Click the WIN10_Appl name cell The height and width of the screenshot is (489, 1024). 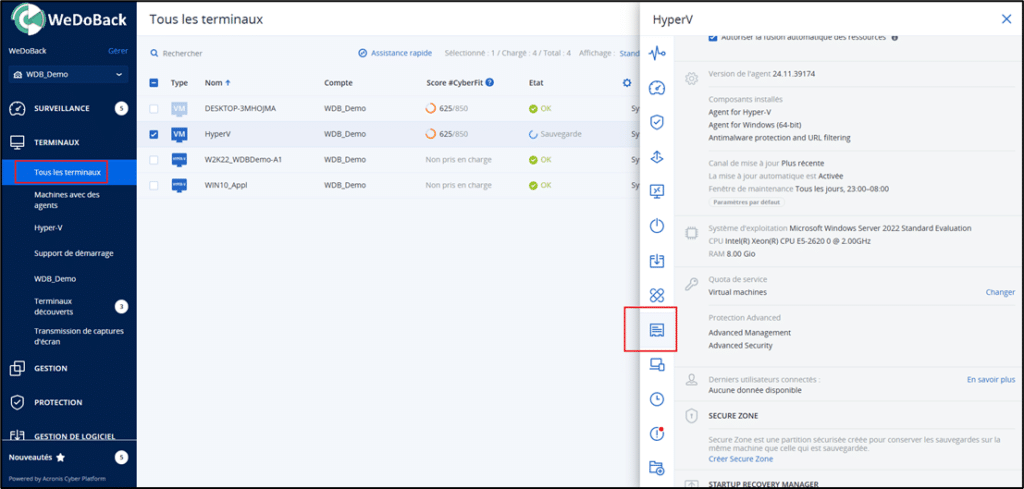coord(226,185)
